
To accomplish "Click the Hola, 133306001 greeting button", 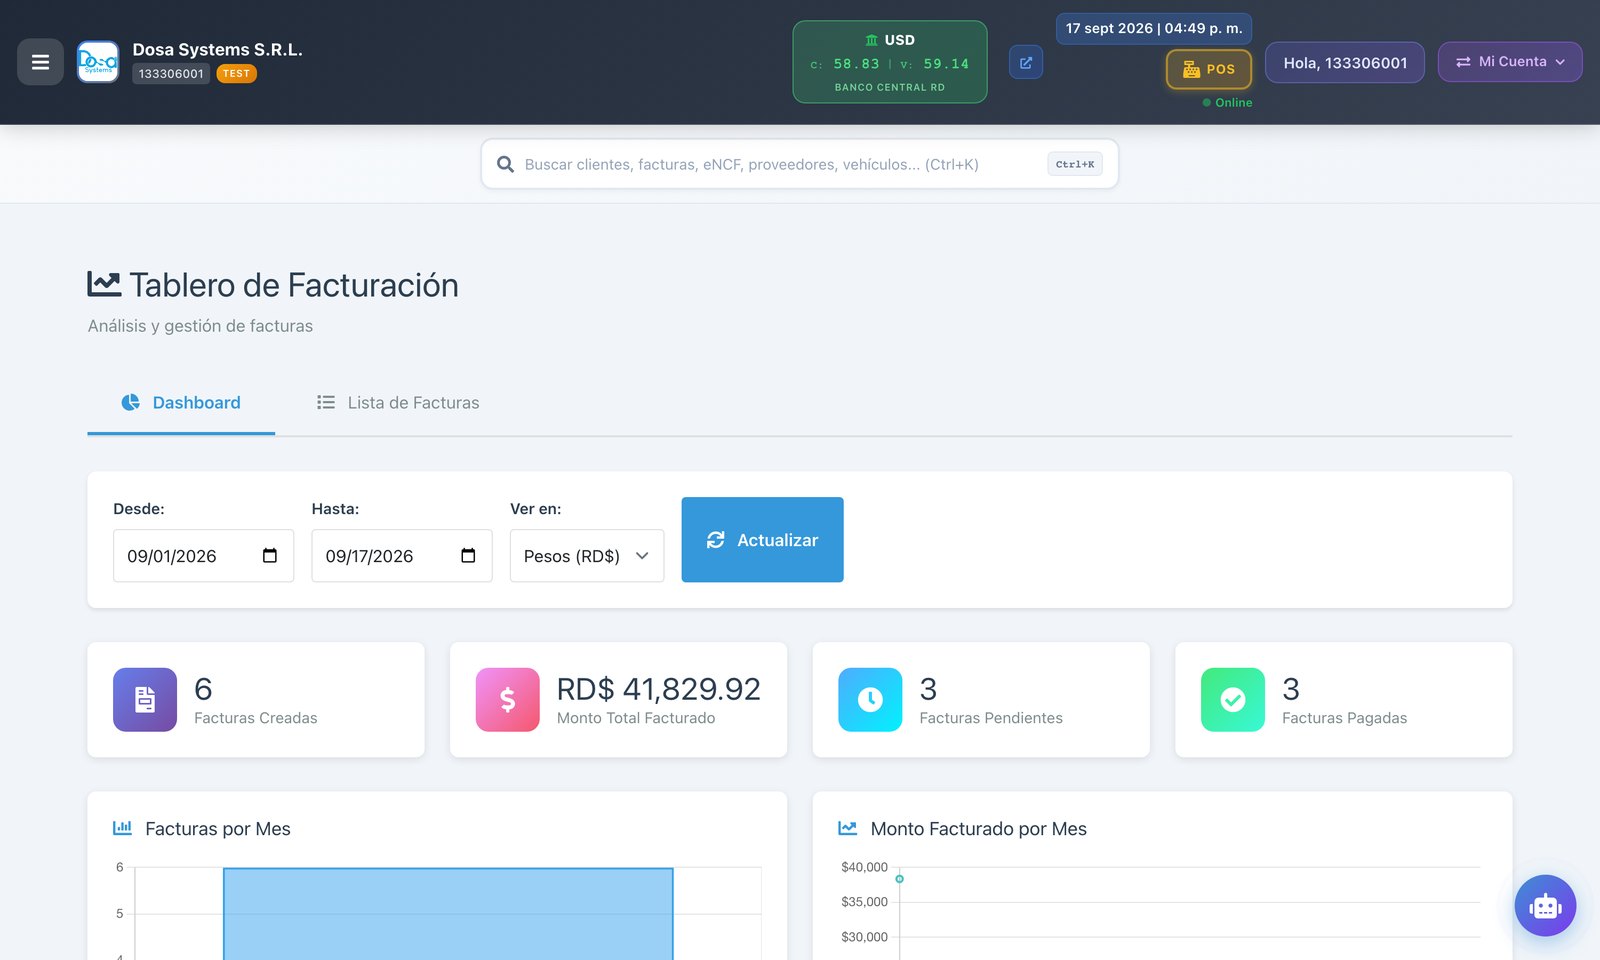I will (x=1345, y=62).
